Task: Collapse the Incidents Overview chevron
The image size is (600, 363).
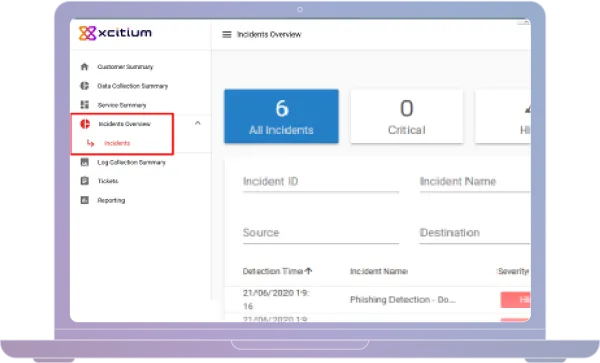Action: (x=197, y=123)
